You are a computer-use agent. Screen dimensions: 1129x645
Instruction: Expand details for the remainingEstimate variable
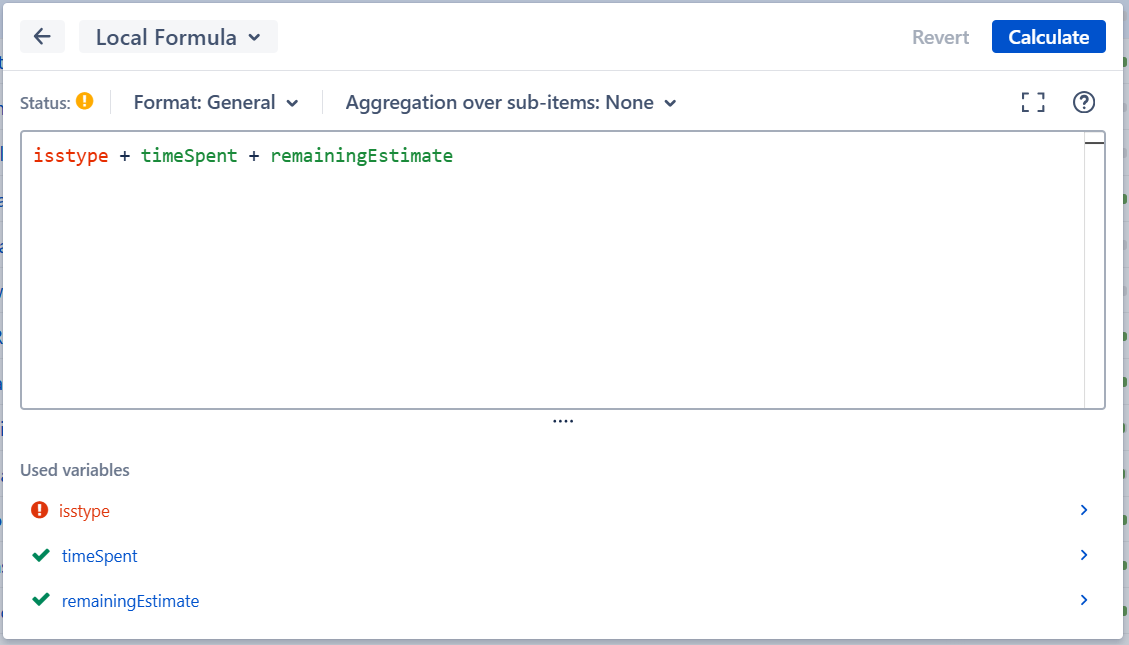coord(1083,600)
